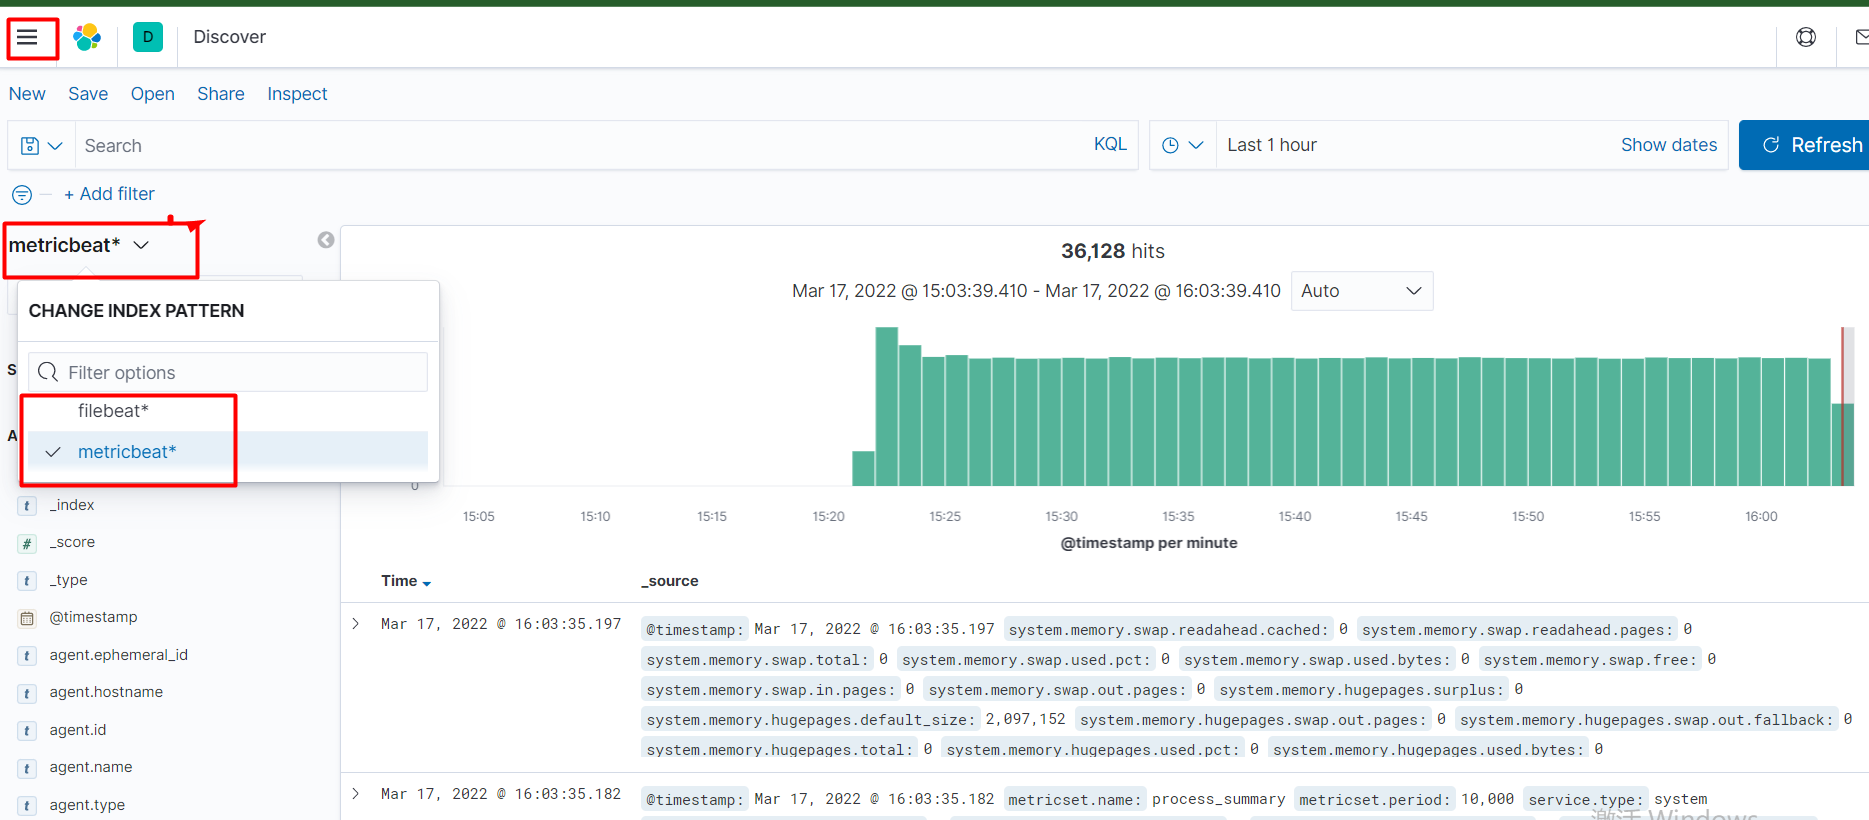Image resolution: width=1869 pixels, height=820 pixels.
Task: Select metricbeat* index pattern option
Action: point(228,452)
